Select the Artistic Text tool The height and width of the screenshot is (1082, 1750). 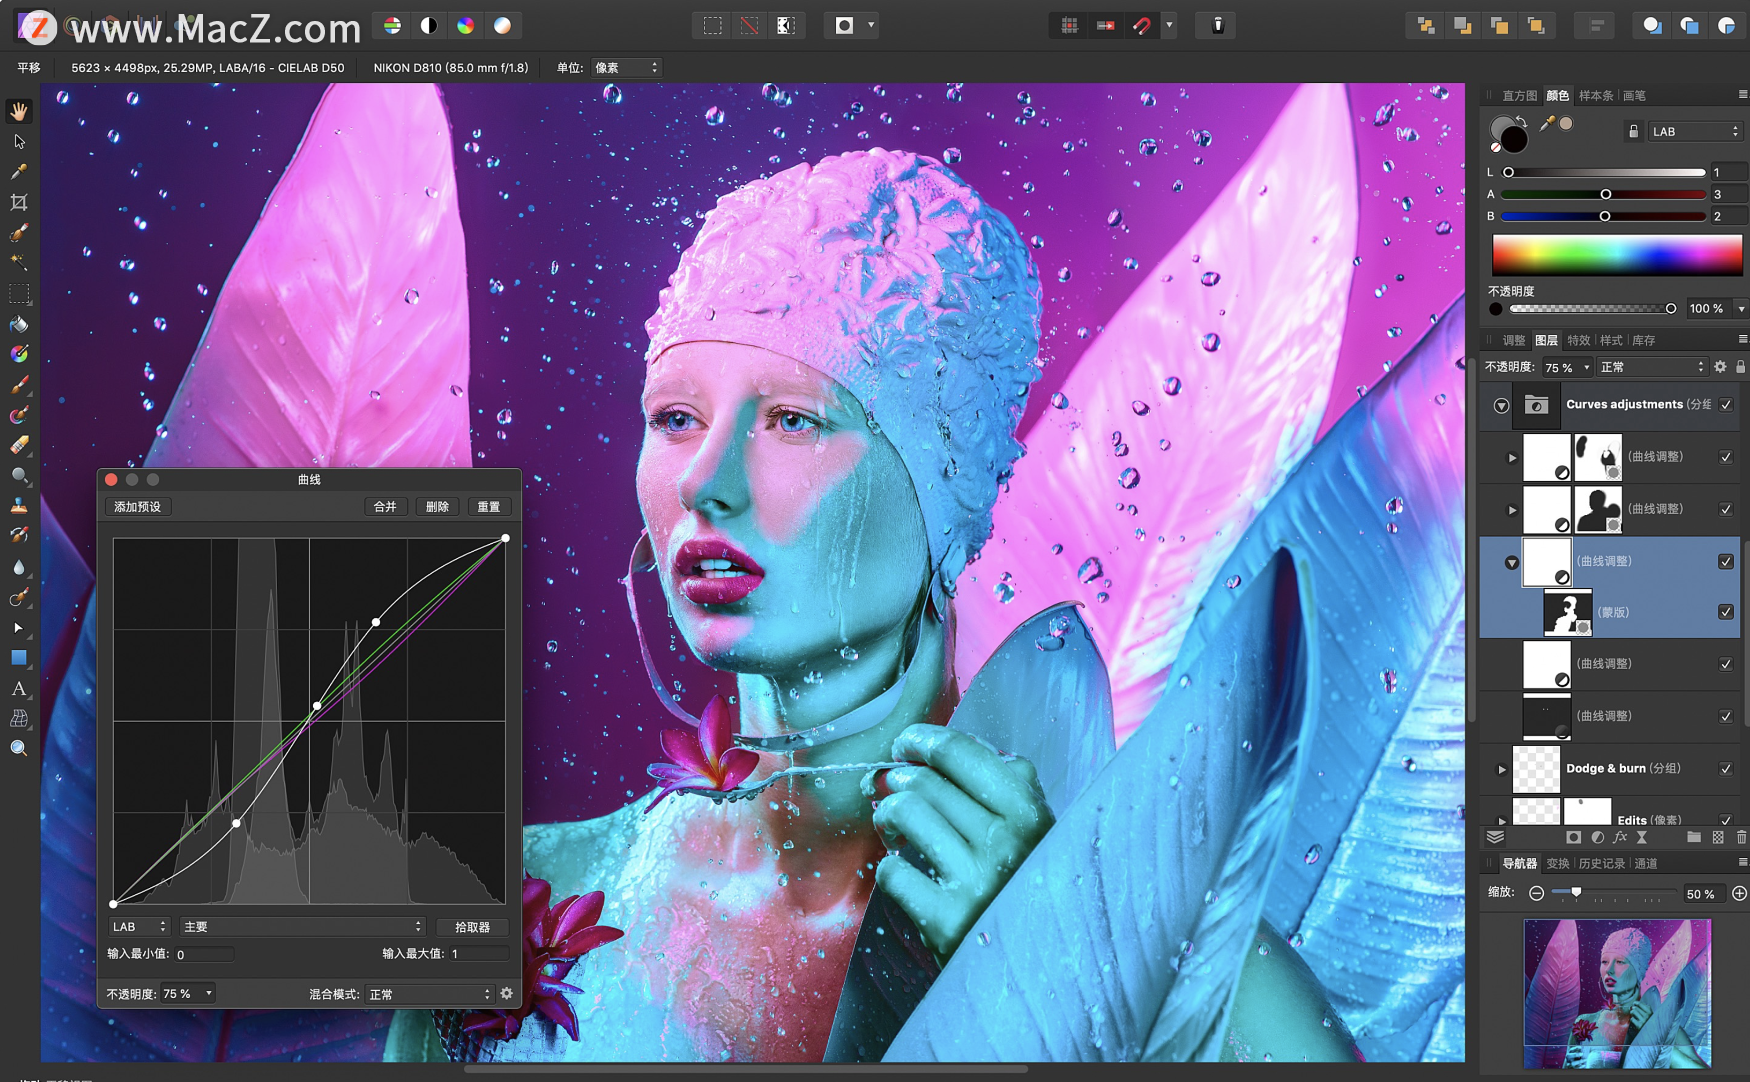[x=19, y=688]
